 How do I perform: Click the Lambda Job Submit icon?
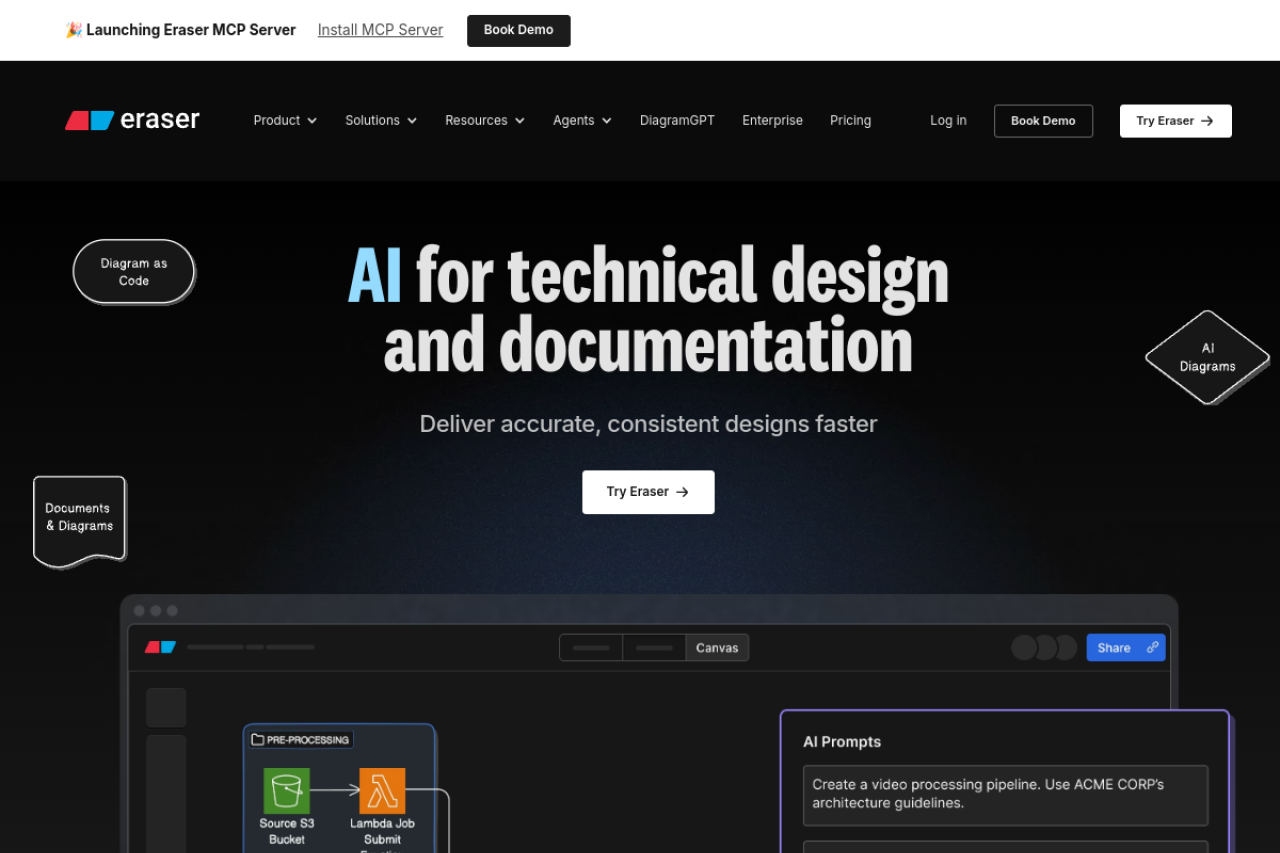click(x=382, y=790)
